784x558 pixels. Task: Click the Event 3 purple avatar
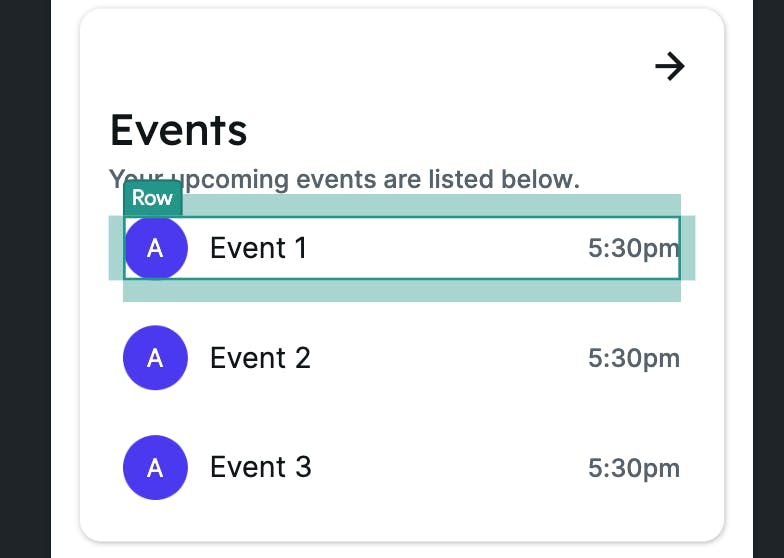(155, 467)
